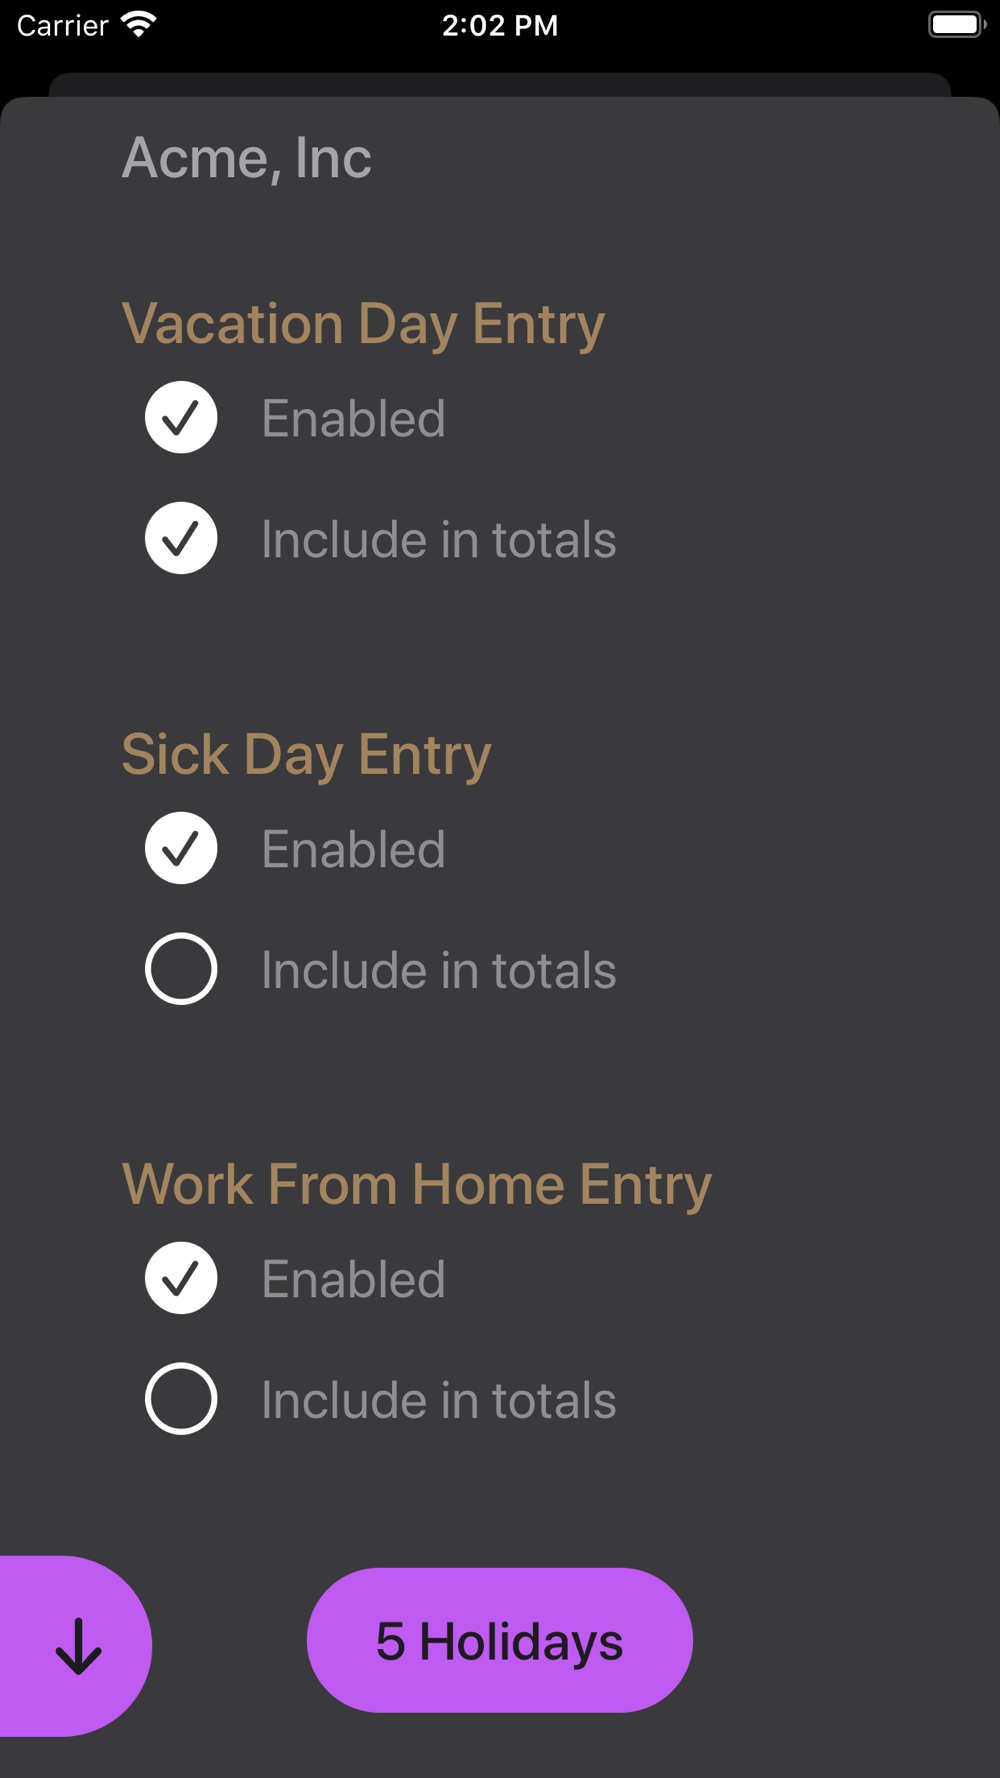Uncheck Enabled under Vacation Day Entry
The height and width of the screenshot is (1778, 1000).
[x=181, y=418]
